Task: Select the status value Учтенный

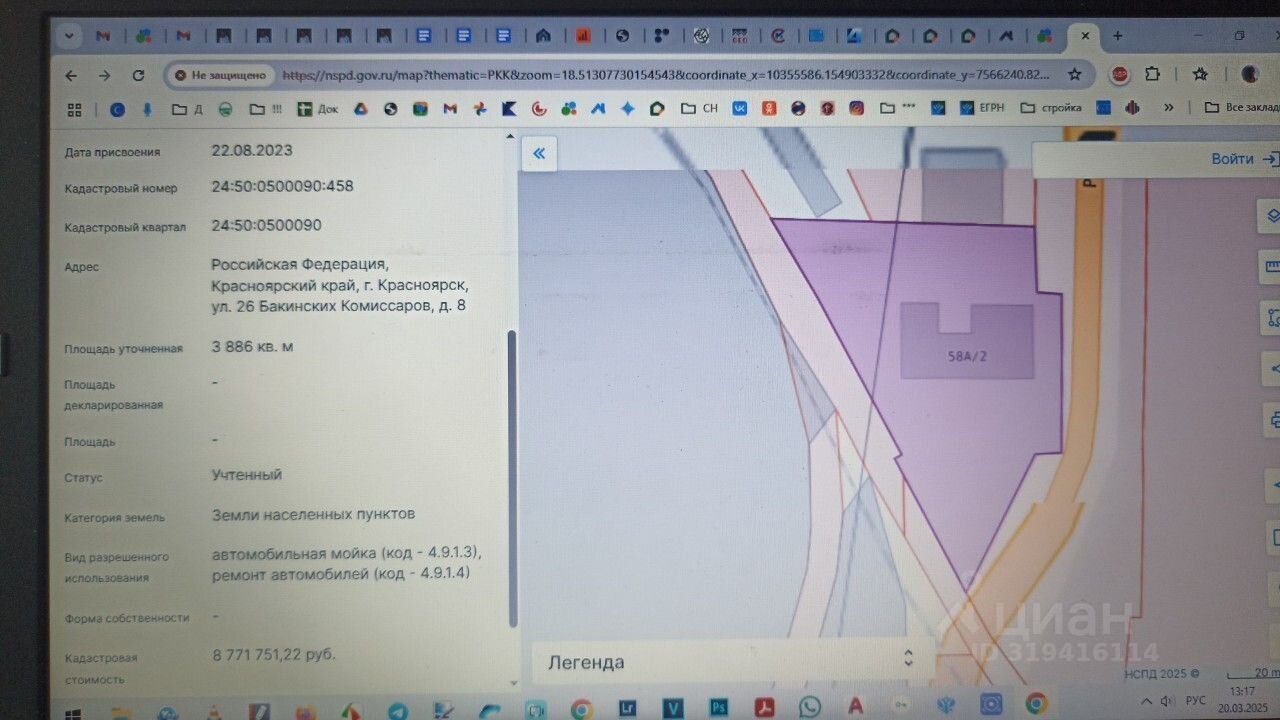Action: pos(246,475)
